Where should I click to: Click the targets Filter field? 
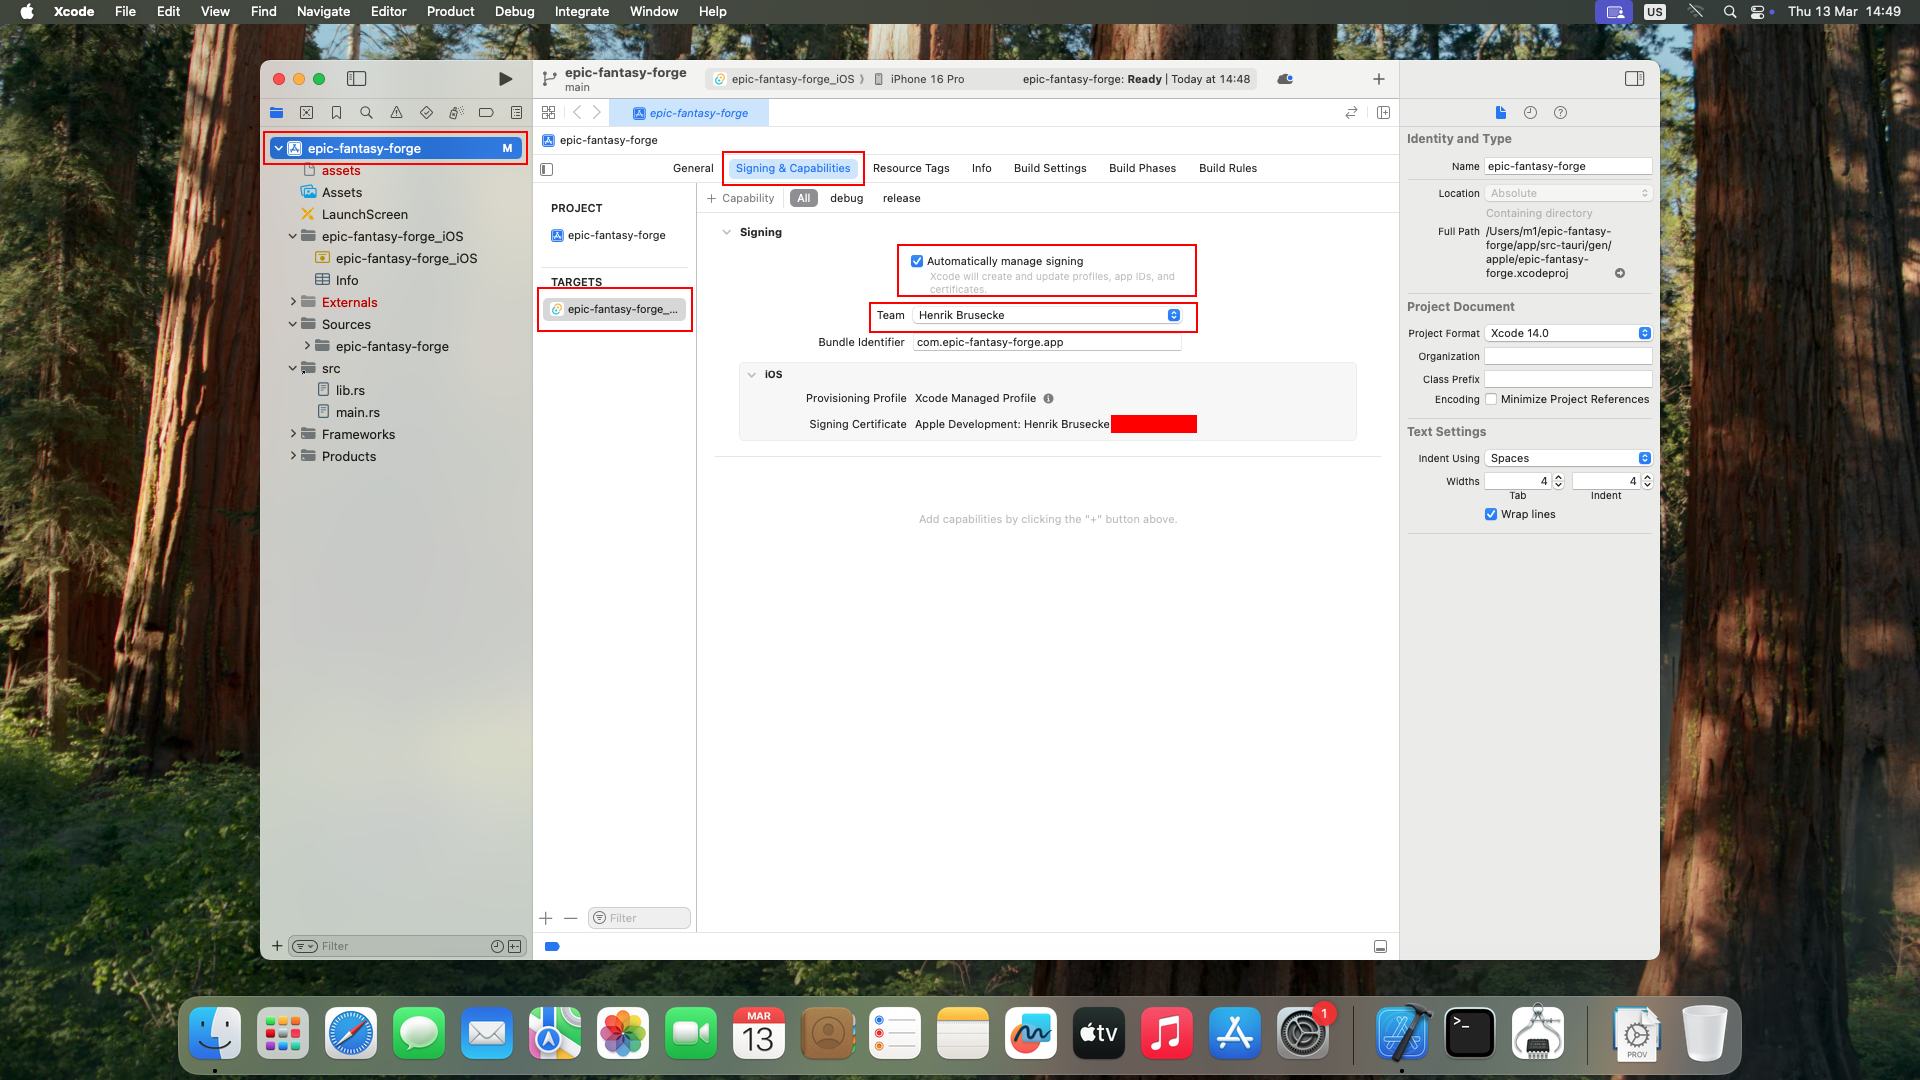[x=639, y=918]
